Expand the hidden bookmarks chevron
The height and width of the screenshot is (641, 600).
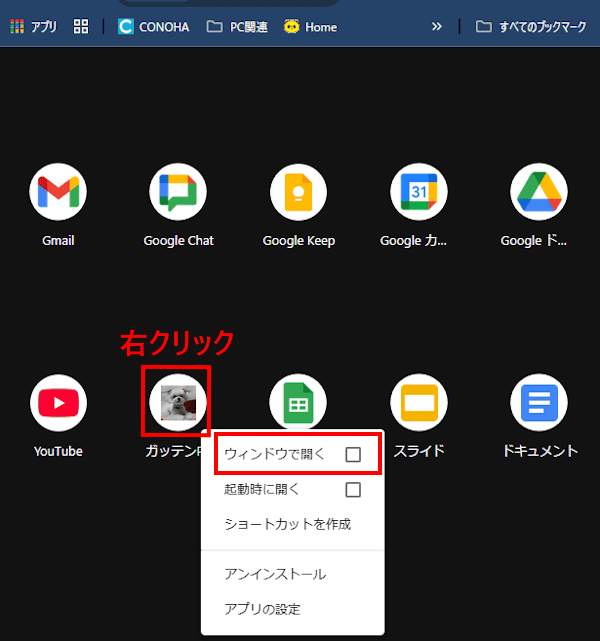pyautogui.click(x=437, y=27)
